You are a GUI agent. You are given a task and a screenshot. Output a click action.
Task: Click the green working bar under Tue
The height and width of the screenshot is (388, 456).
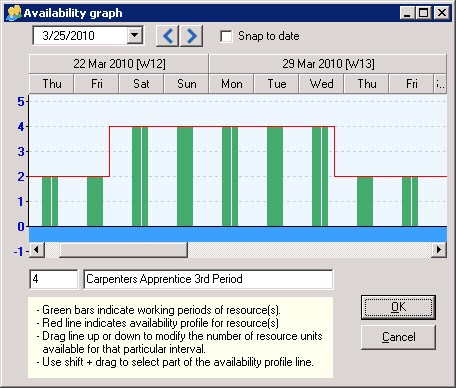275,177
